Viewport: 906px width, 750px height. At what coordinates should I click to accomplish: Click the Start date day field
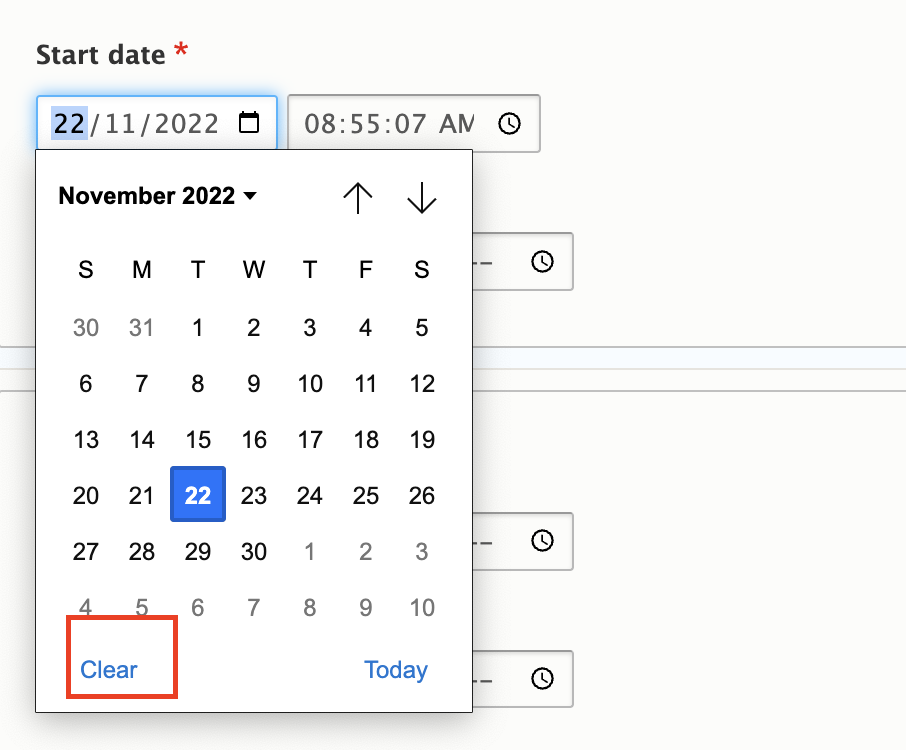coord(69,123)
